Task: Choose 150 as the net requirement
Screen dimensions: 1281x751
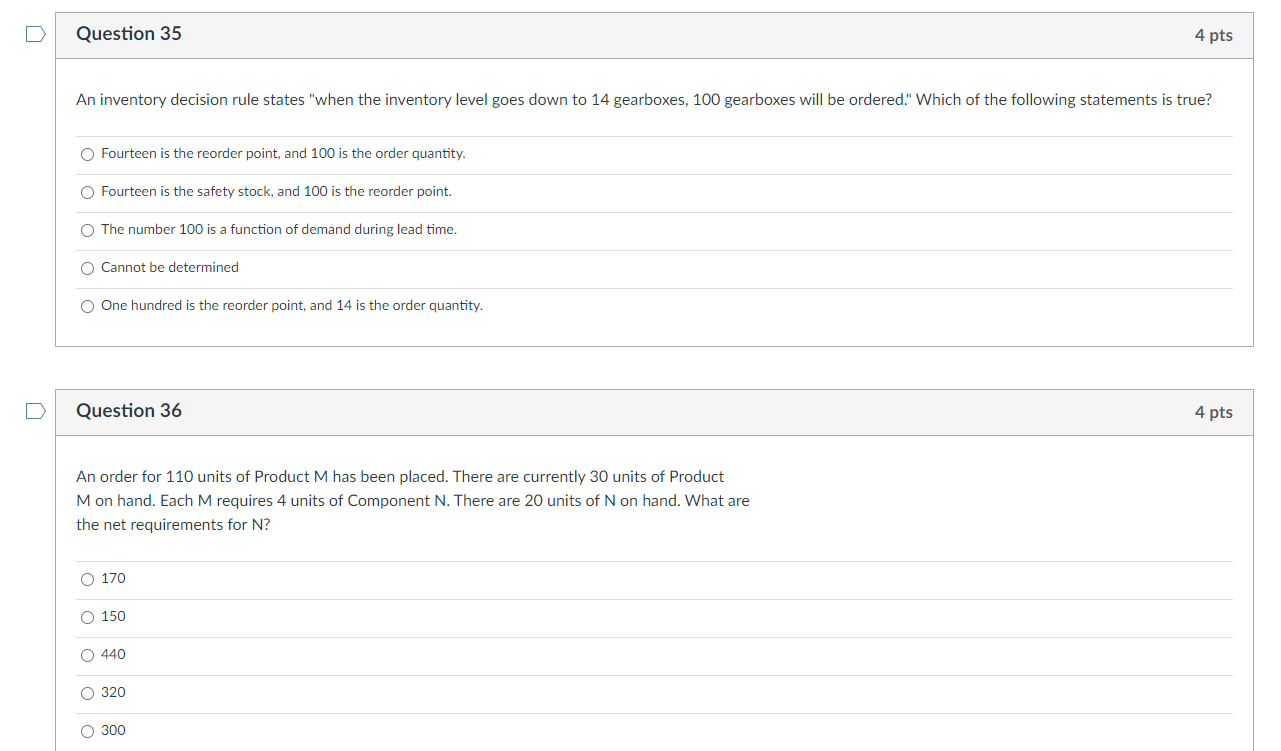Action: pyautogui.click(x=87, y=617)
